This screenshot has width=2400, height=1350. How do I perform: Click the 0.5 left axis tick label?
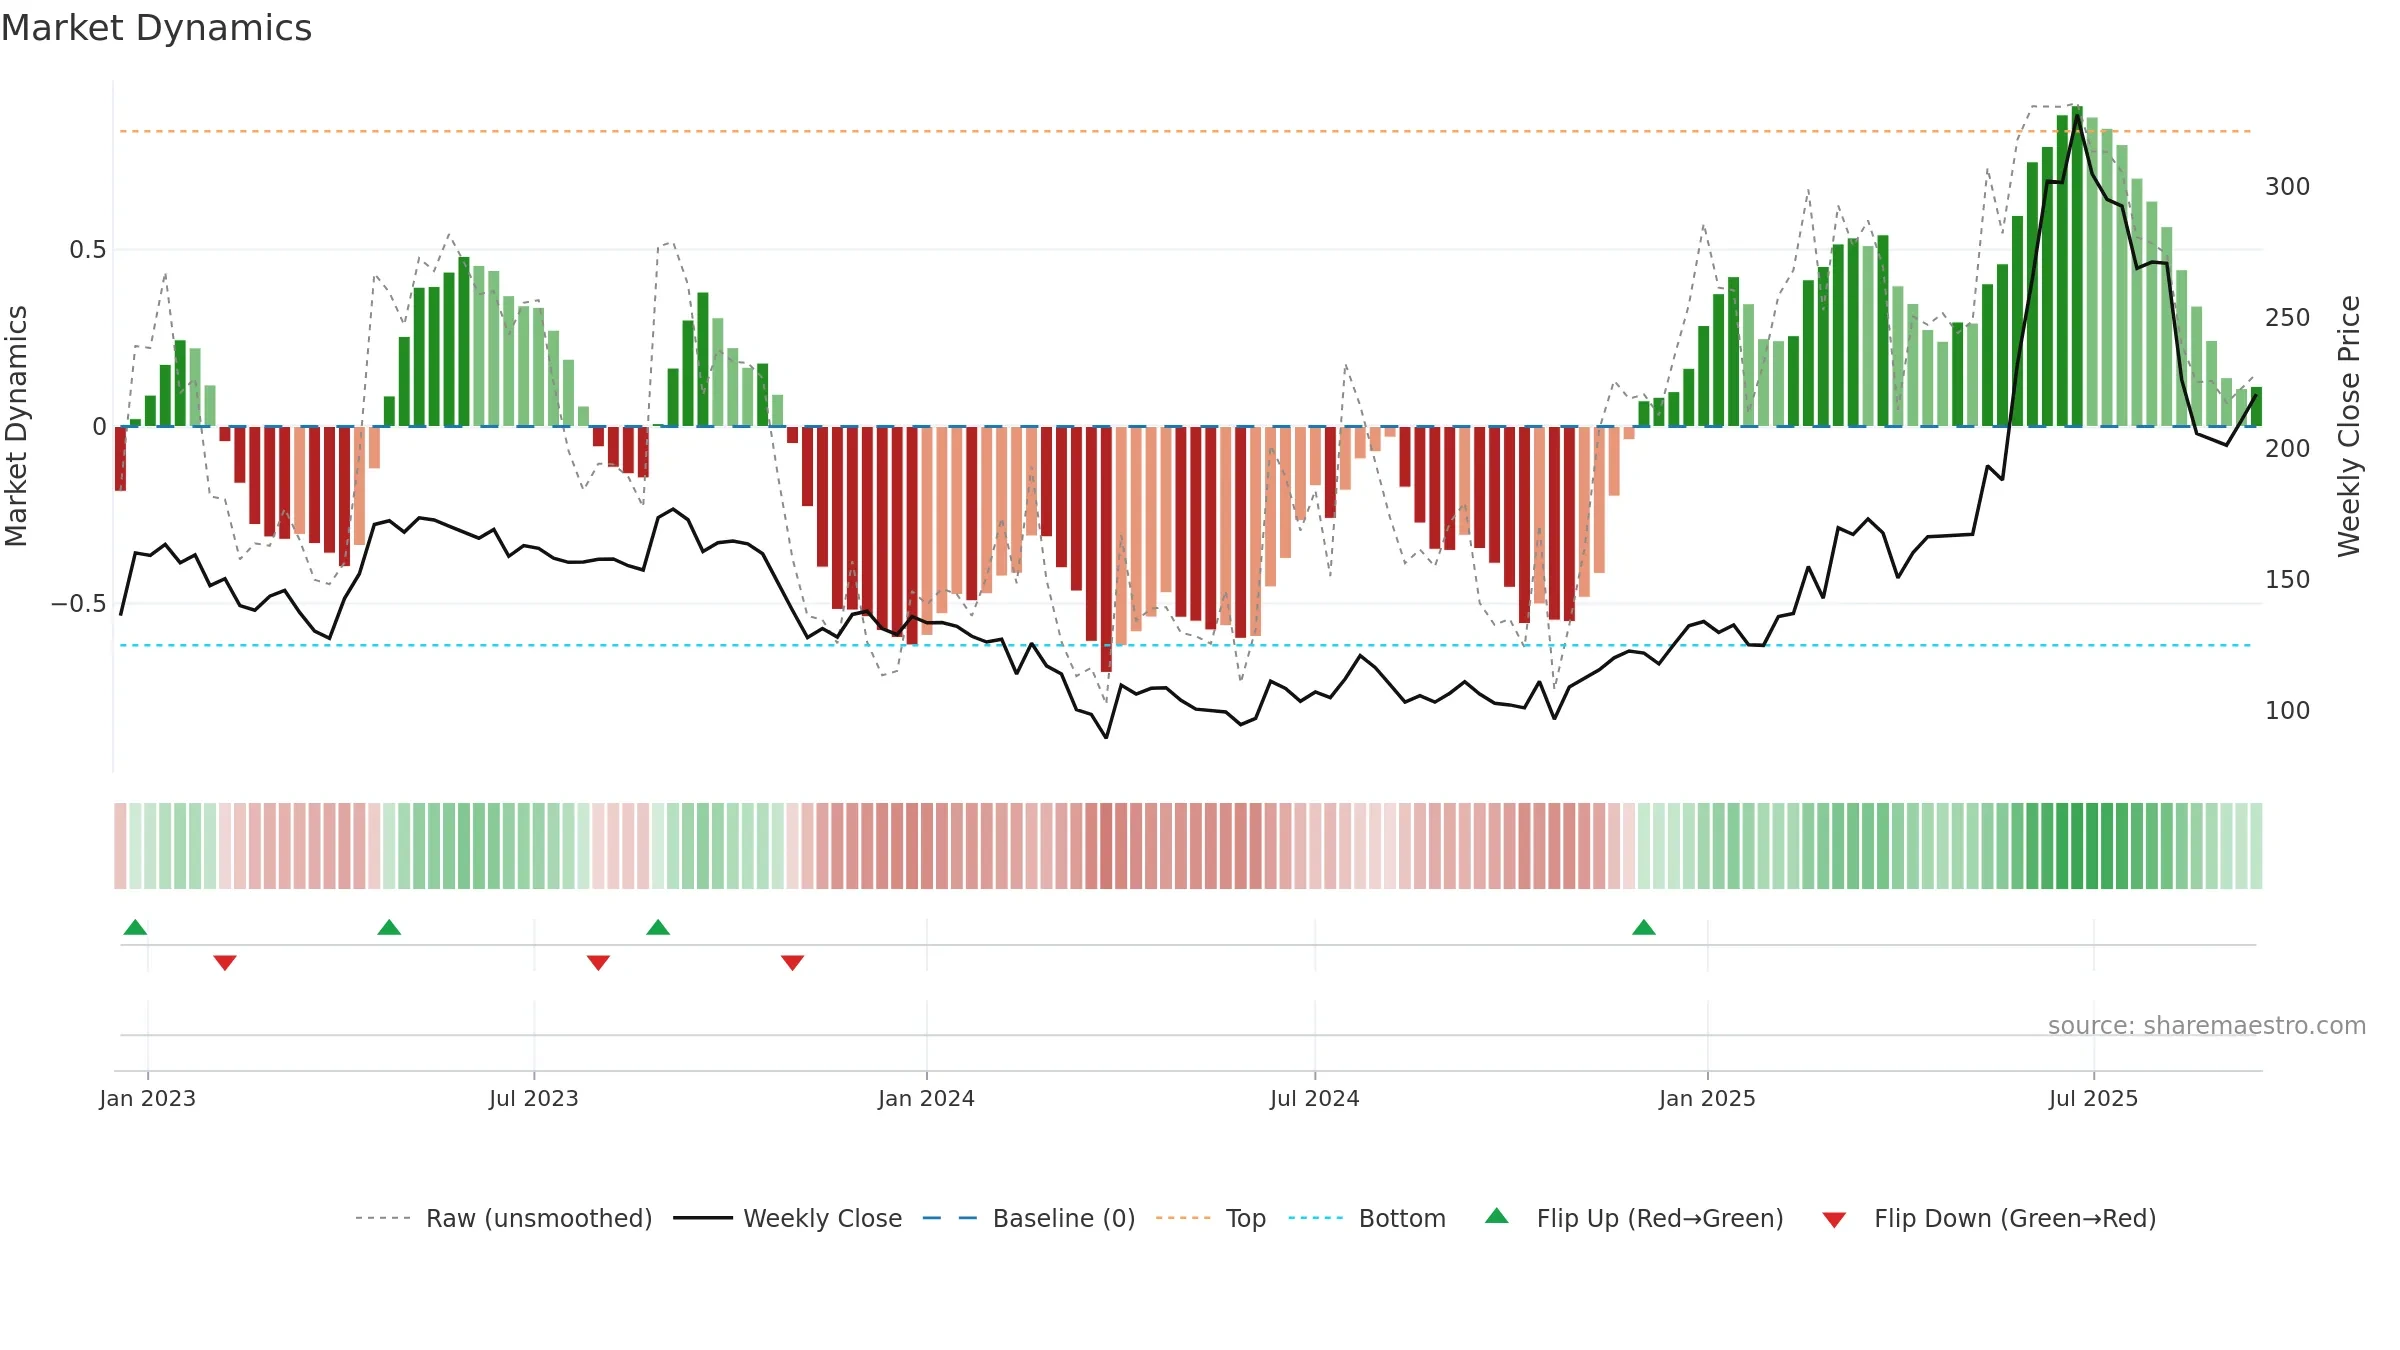coord(88,250)
